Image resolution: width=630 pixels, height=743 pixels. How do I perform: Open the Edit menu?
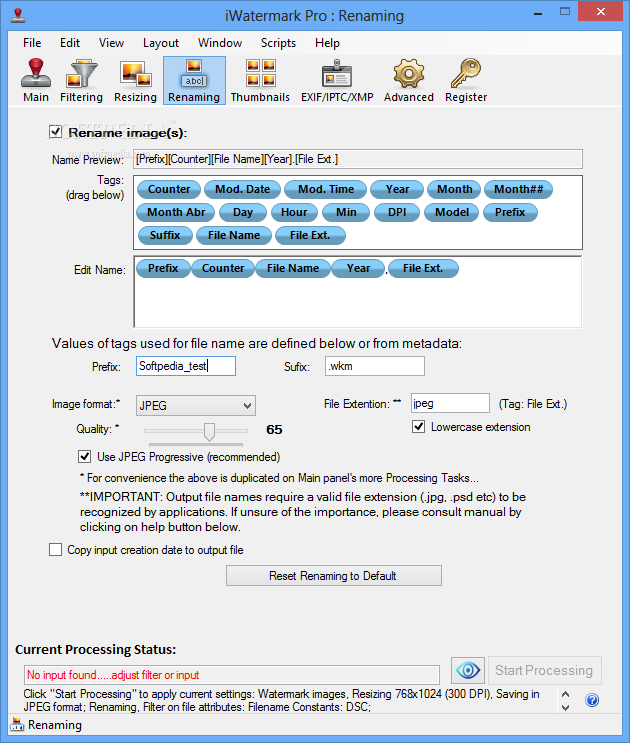(x=70, y=43)
